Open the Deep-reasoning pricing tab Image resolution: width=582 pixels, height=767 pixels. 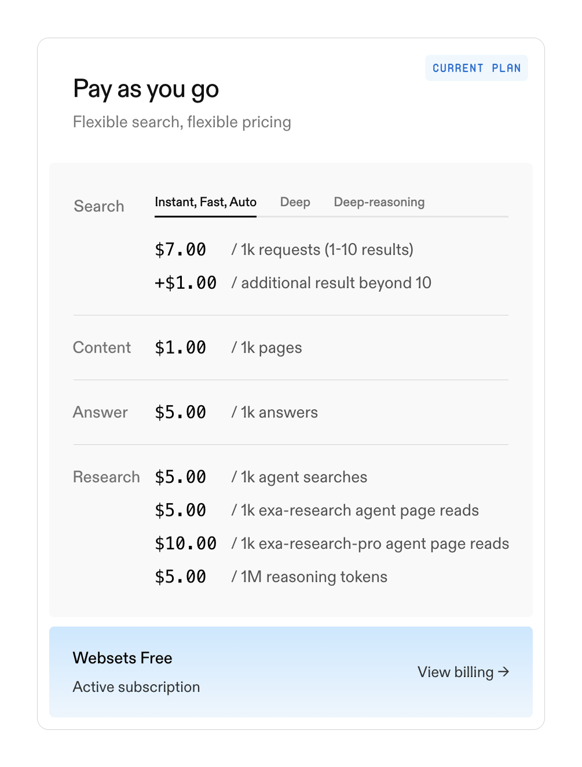(379, 202)
